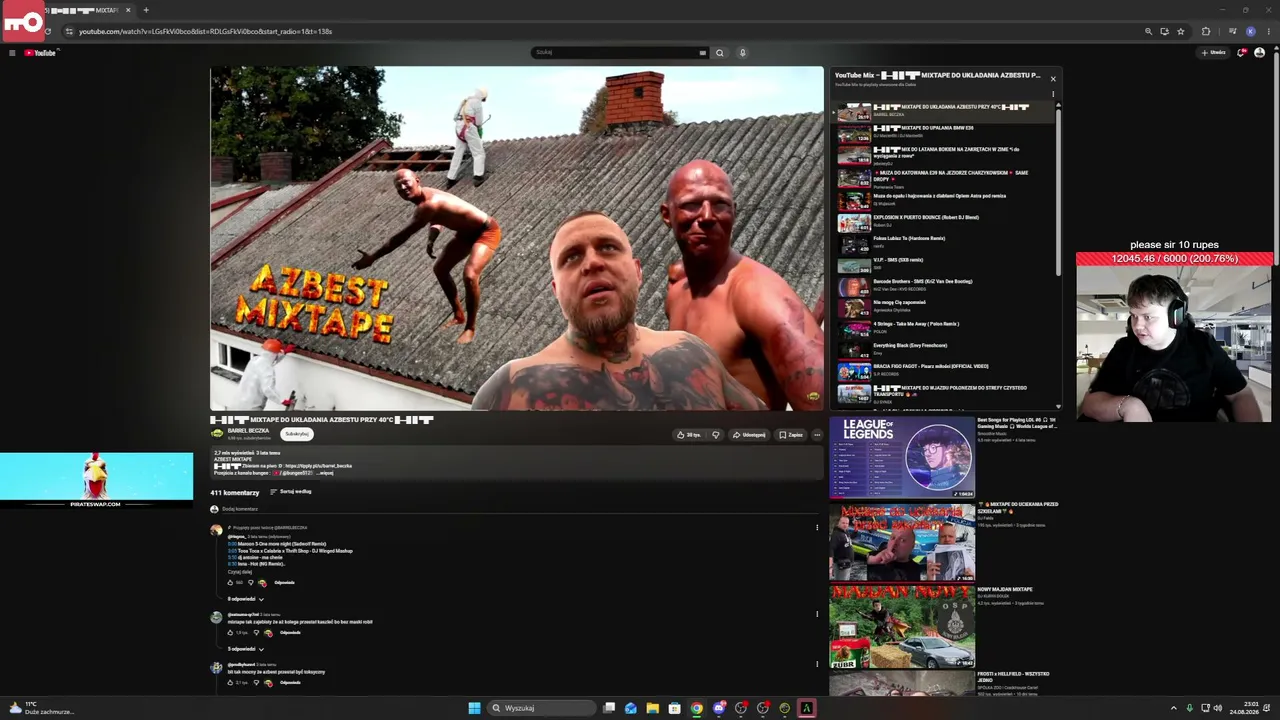
Task: Go to YouTube home via the logo
Action: coord(41,53)
